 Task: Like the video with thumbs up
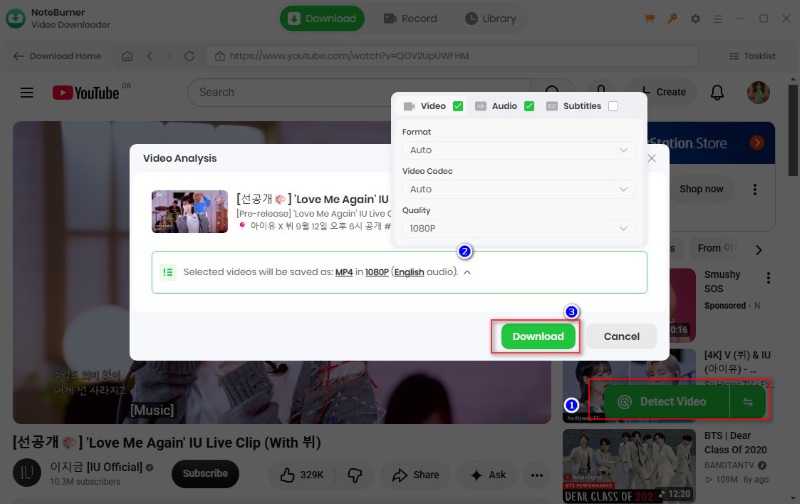tap(302, 475)
